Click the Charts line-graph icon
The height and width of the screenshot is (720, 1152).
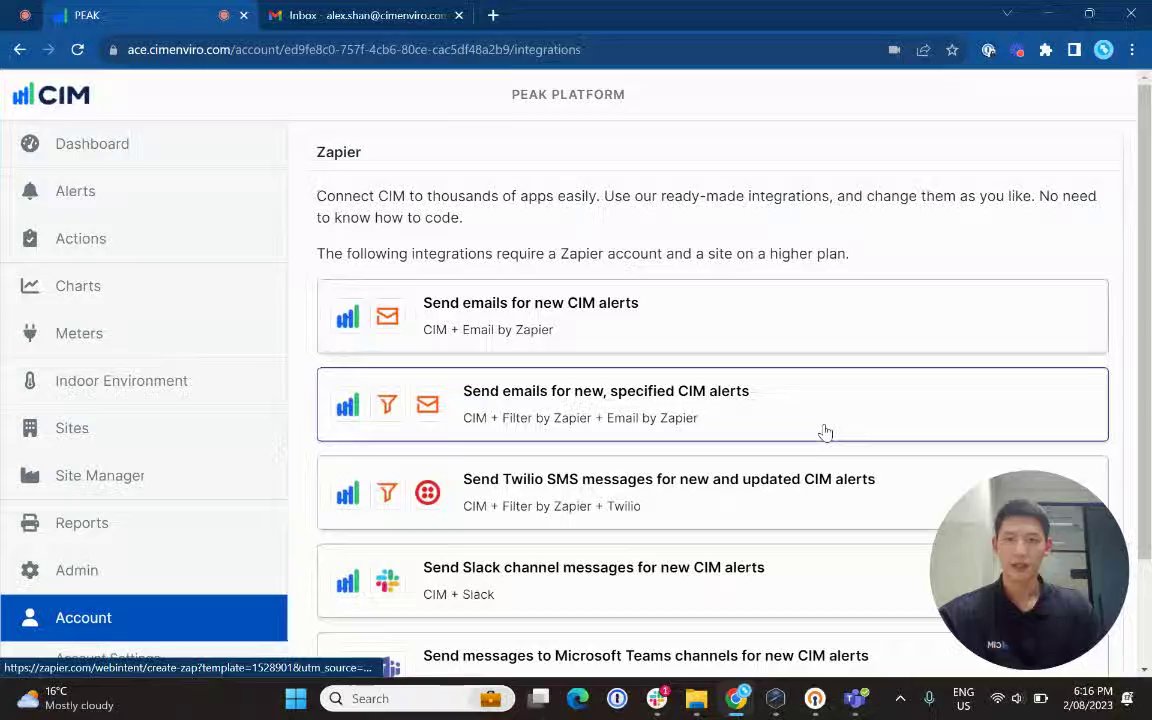30,286
